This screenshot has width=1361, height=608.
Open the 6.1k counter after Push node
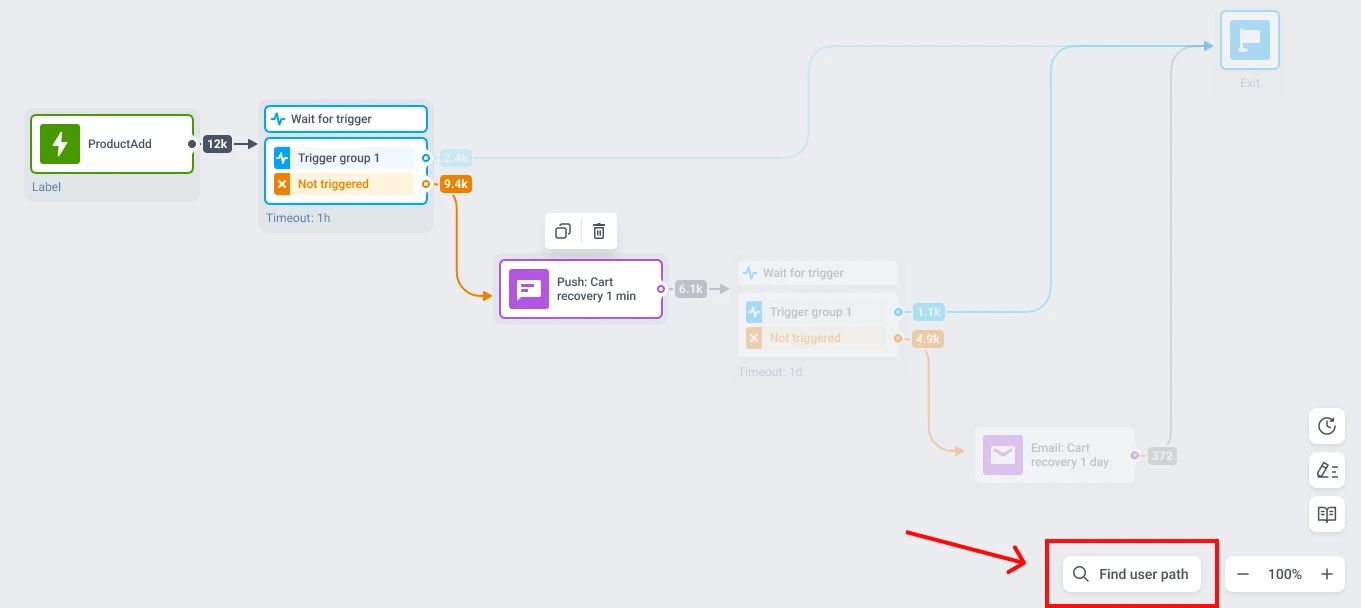coord(690,288)
